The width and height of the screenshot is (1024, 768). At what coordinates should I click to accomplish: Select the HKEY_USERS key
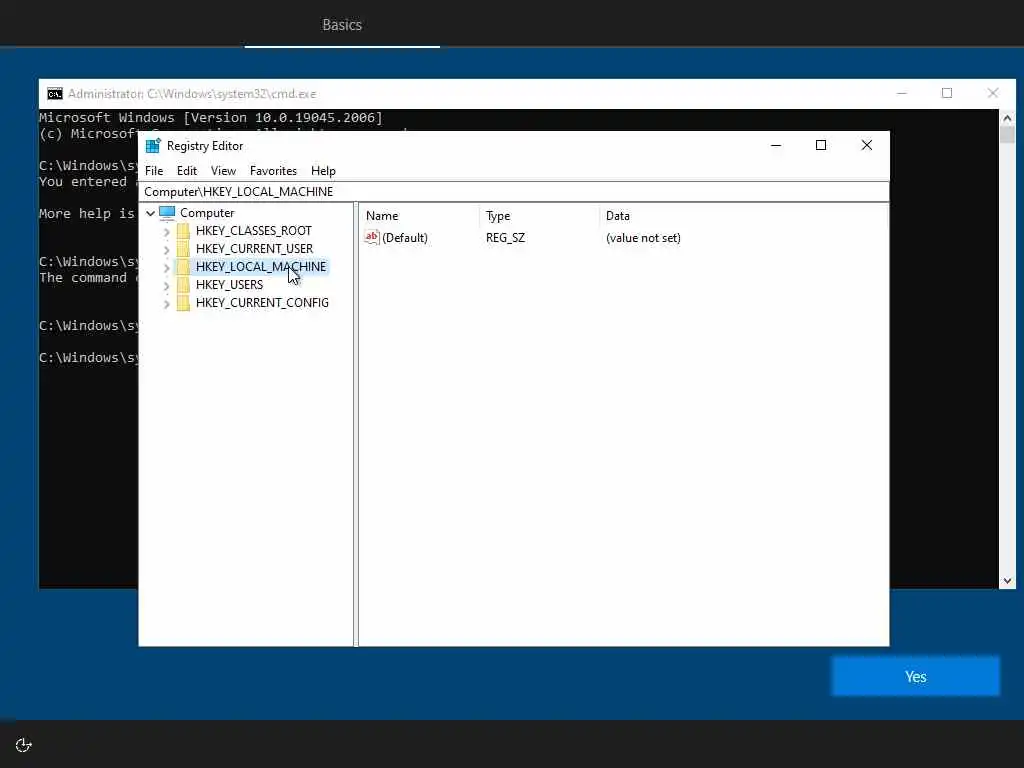229,285
